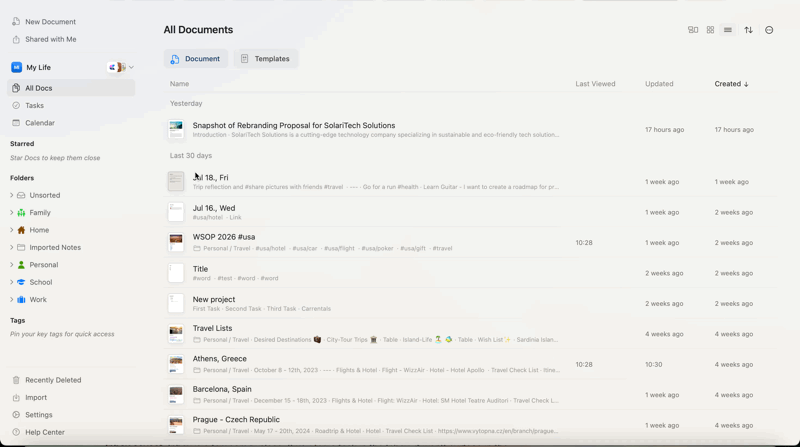The height and width of the screenshot is (447, 800).
Task: Click the WSOP 2026 thumbnail image
Action: pos(176,242)
